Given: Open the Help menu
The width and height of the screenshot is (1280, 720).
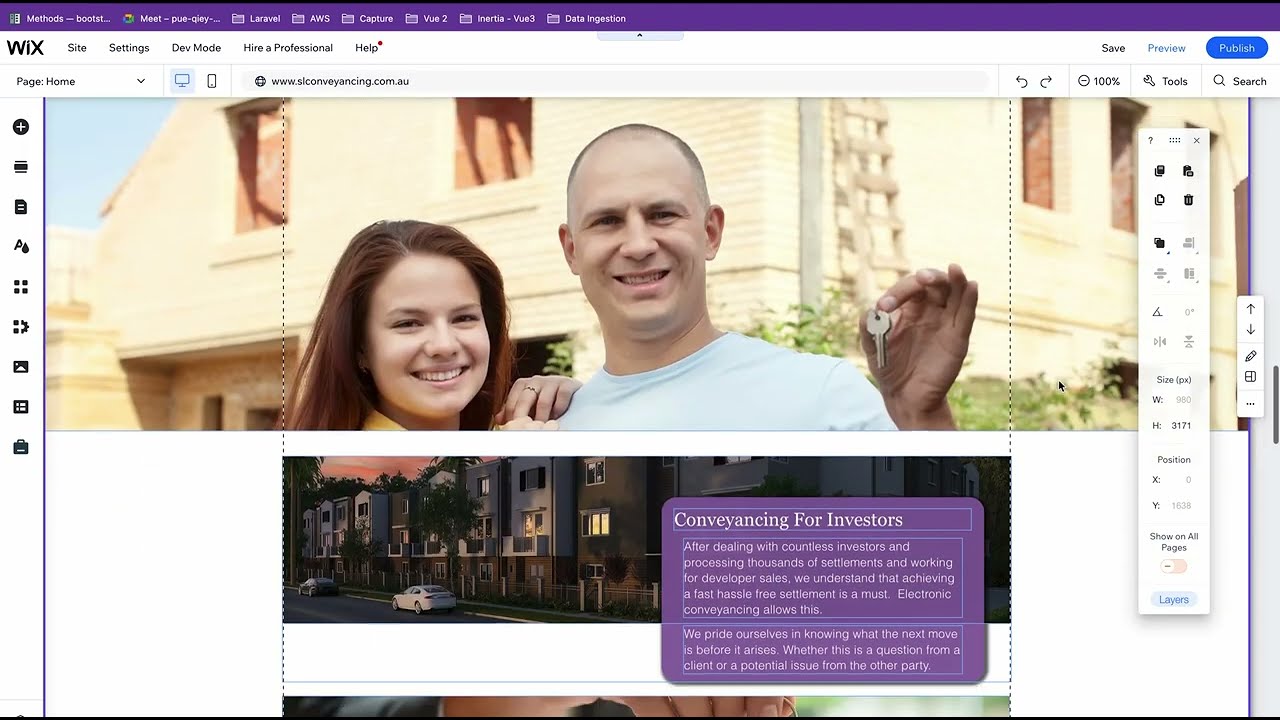Looking at the screenshot, I should point(366,48).
